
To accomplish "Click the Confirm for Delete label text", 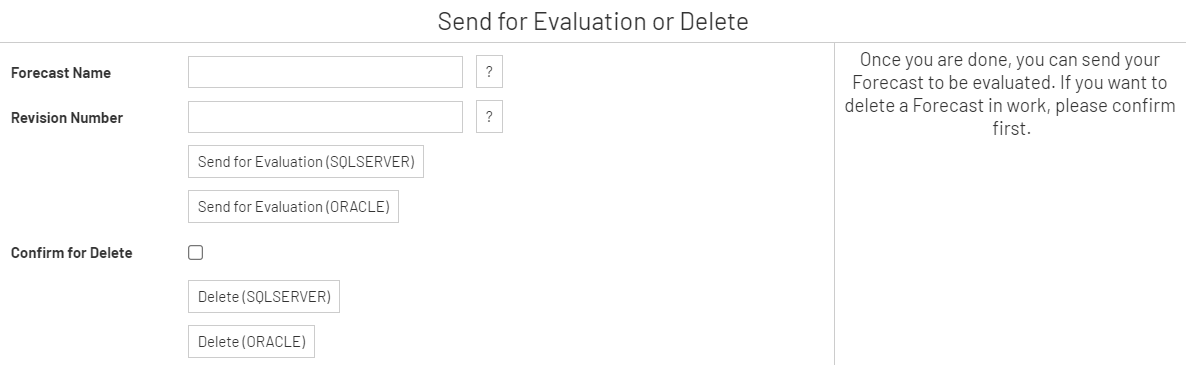I will point(71,253).
